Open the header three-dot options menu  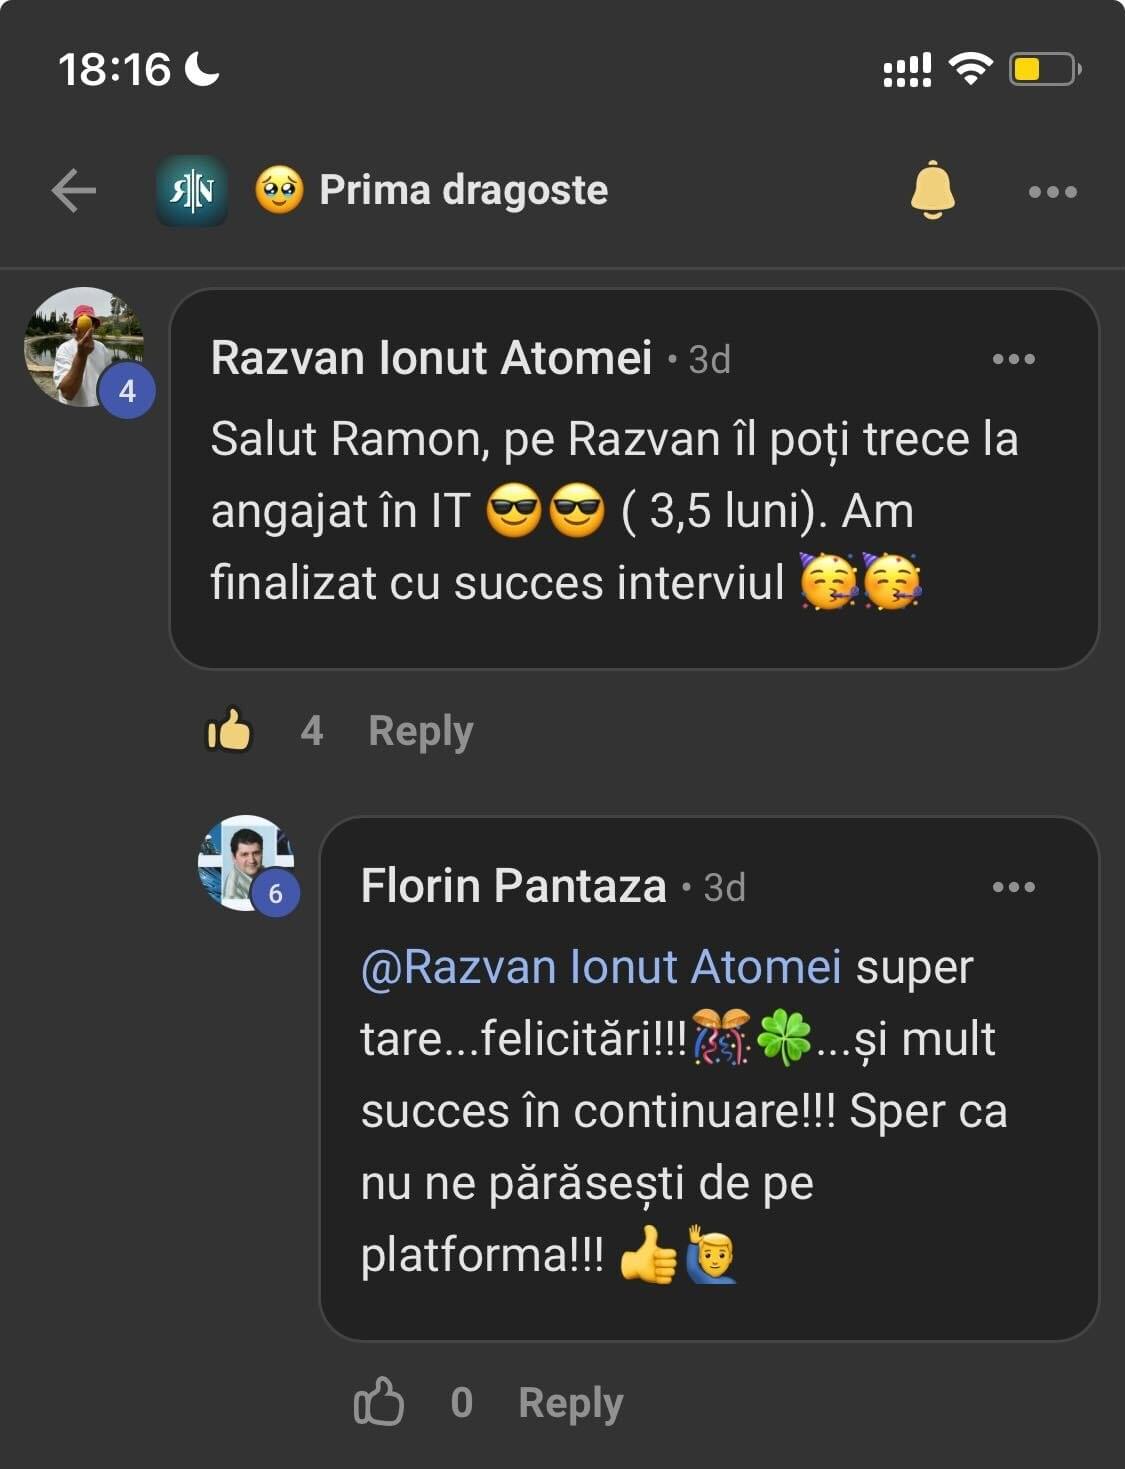click(x=1052, y=191)
